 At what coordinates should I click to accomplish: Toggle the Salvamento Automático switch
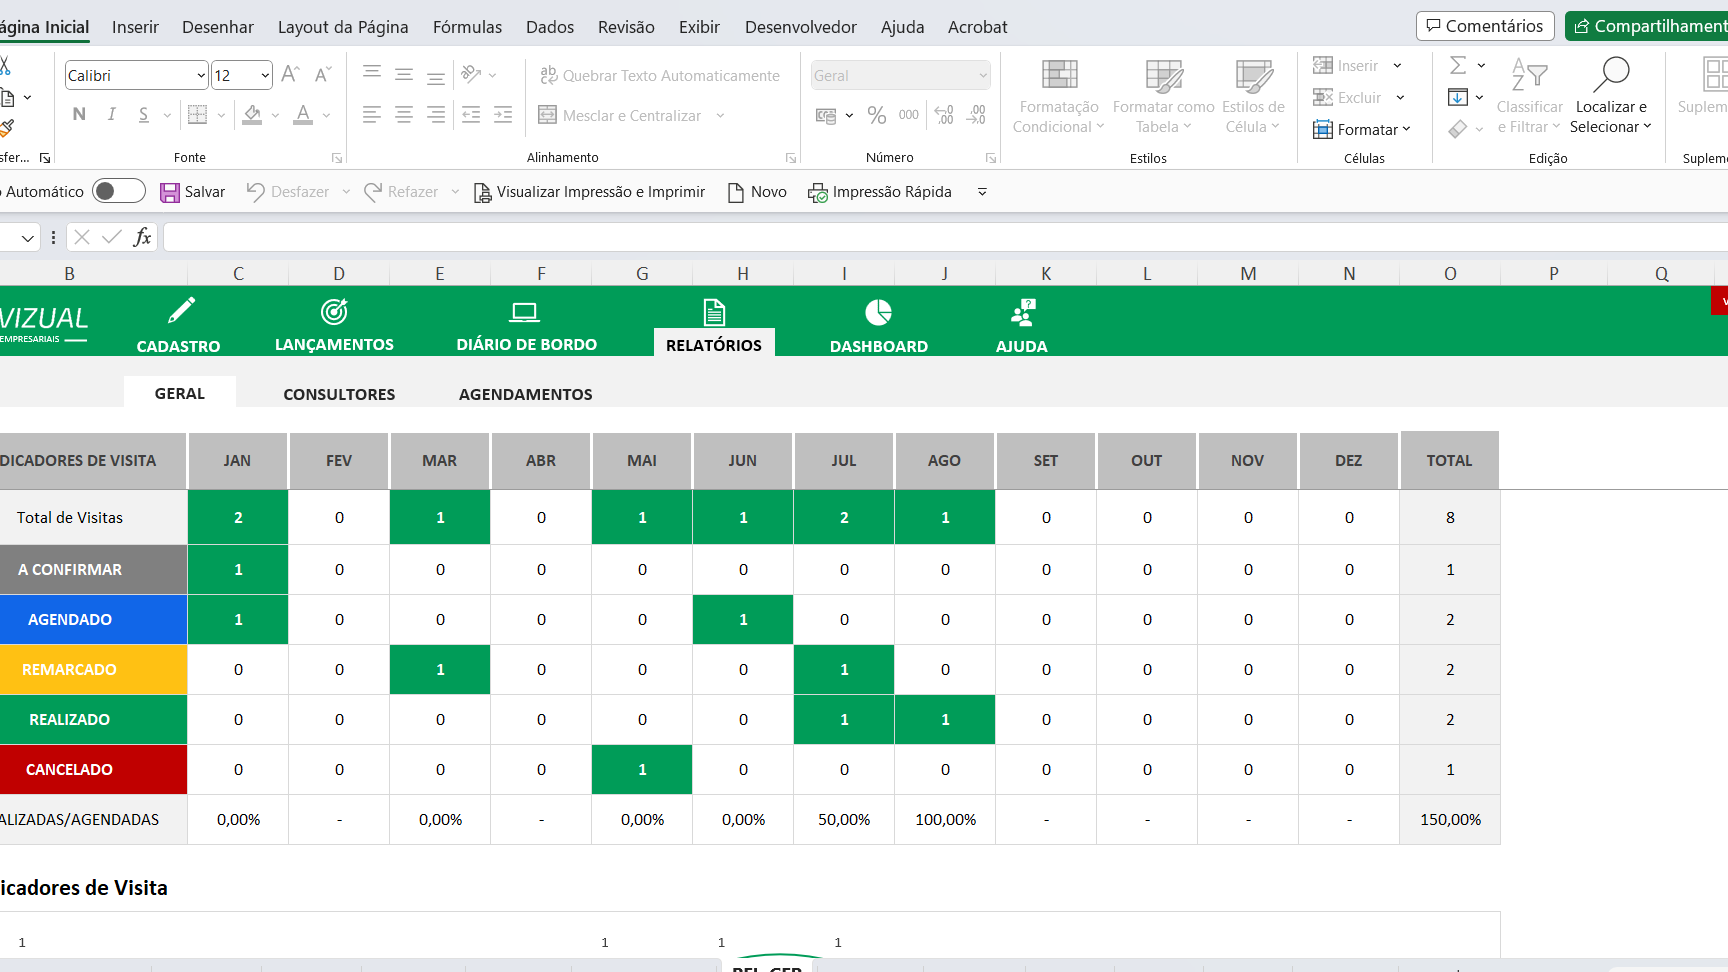tap(118, 191)
